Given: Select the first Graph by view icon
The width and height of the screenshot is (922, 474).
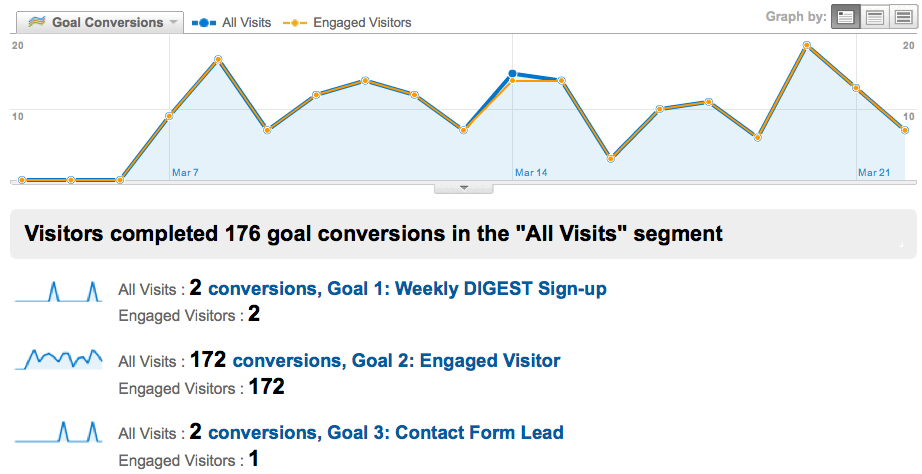Looking at the screenshot, I should [846, 16].
